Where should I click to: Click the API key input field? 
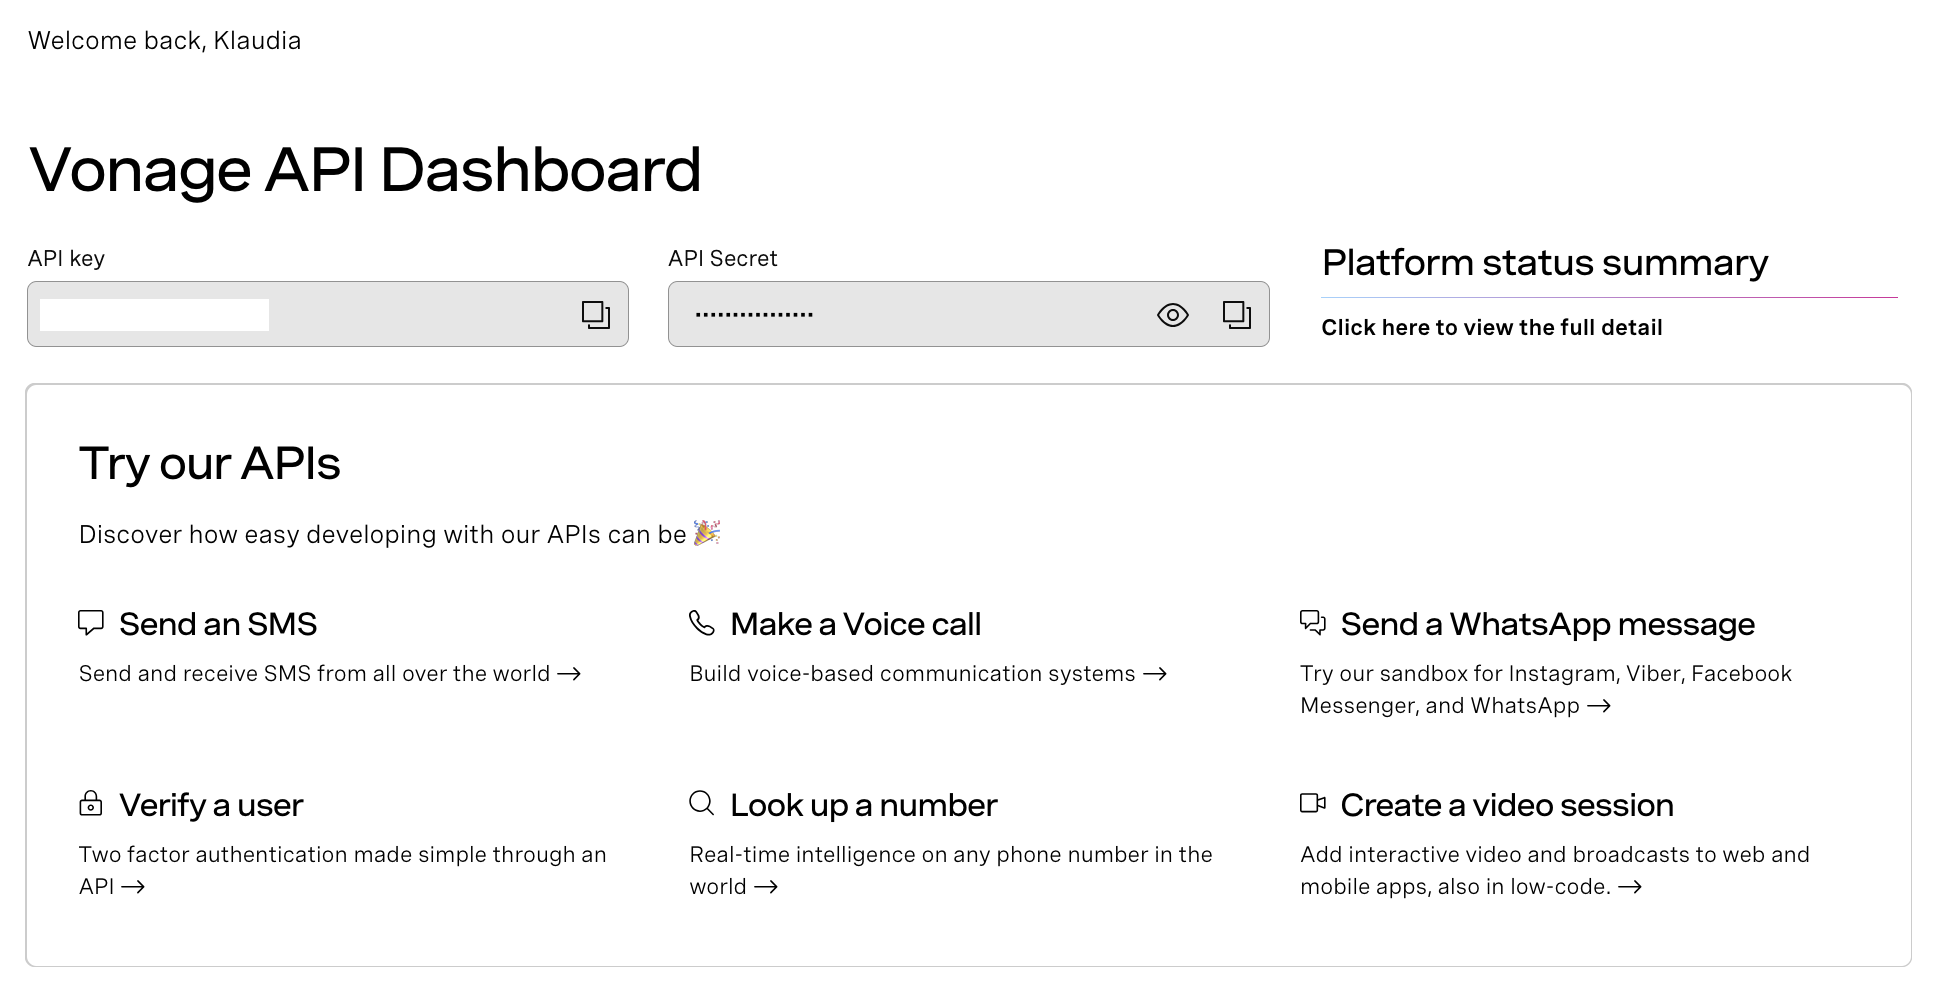pos(300,314)
